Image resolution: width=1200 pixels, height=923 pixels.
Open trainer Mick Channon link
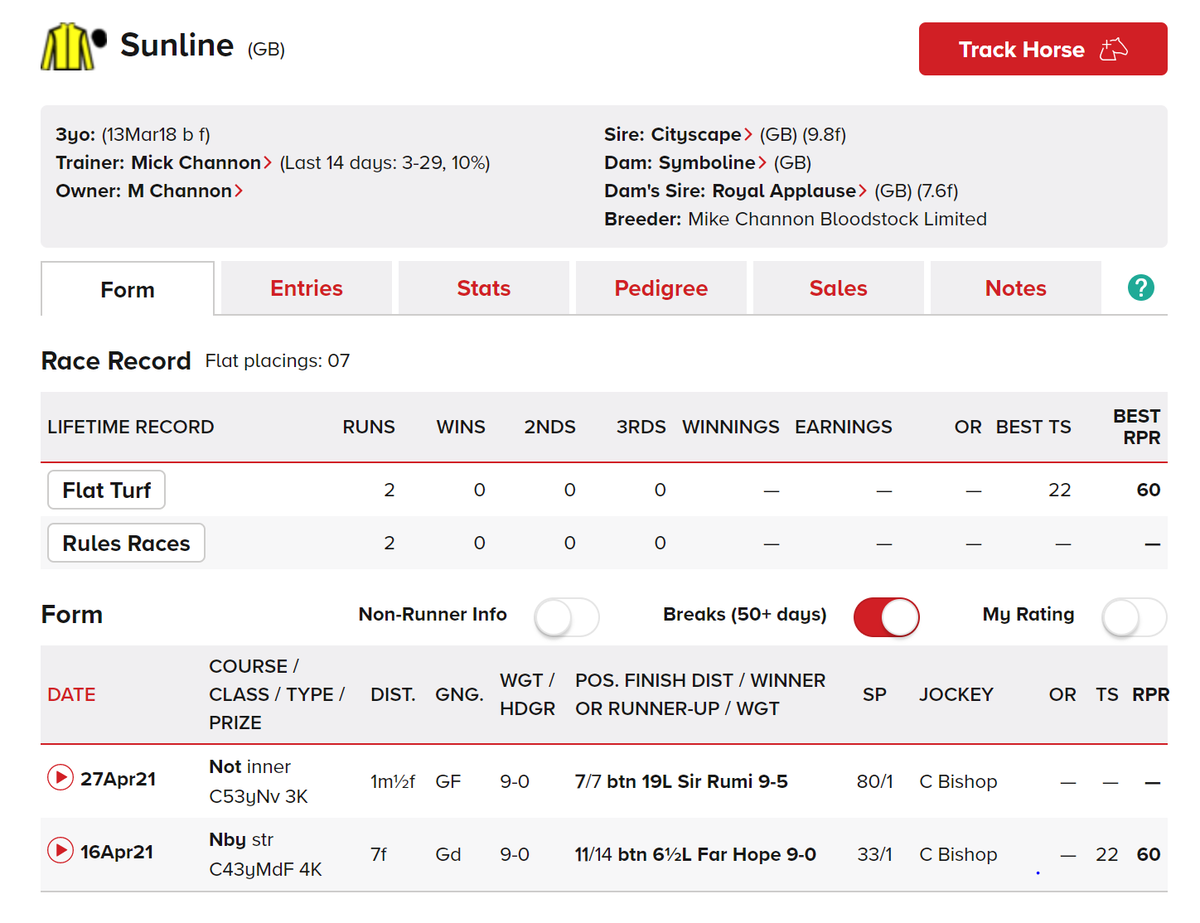pos(201,162)
